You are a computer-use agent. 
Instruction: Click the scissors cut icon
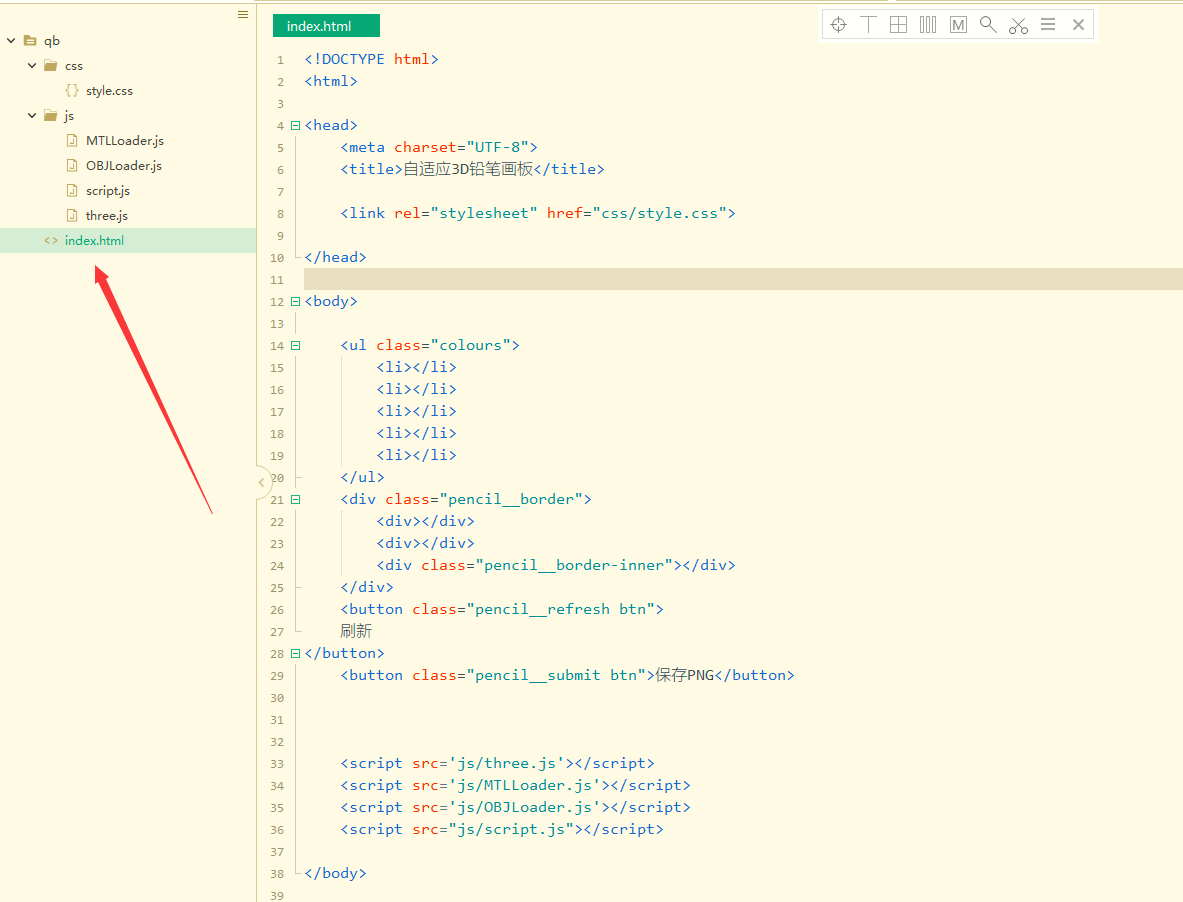pyautogui.click(x=1019, y=25)
